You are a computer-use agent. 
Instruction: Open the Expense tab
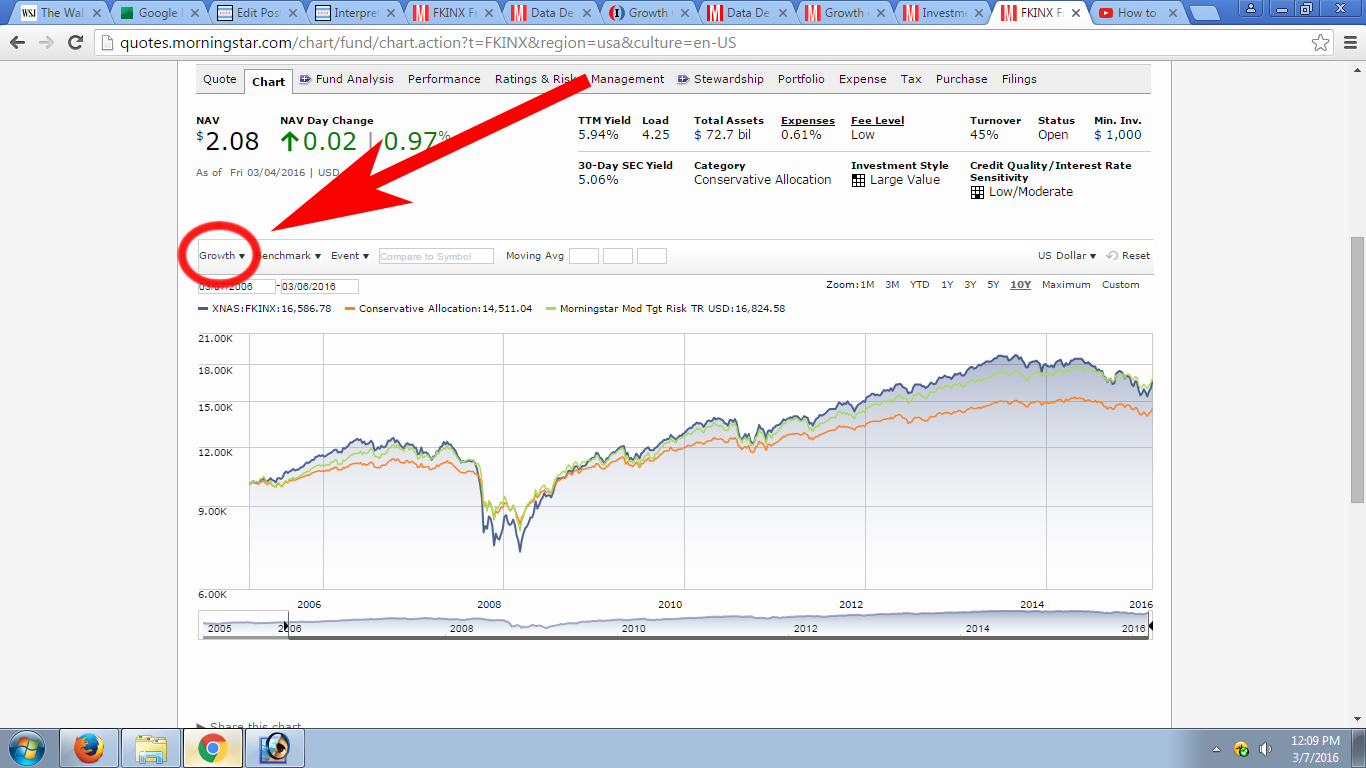coord(862,79)
